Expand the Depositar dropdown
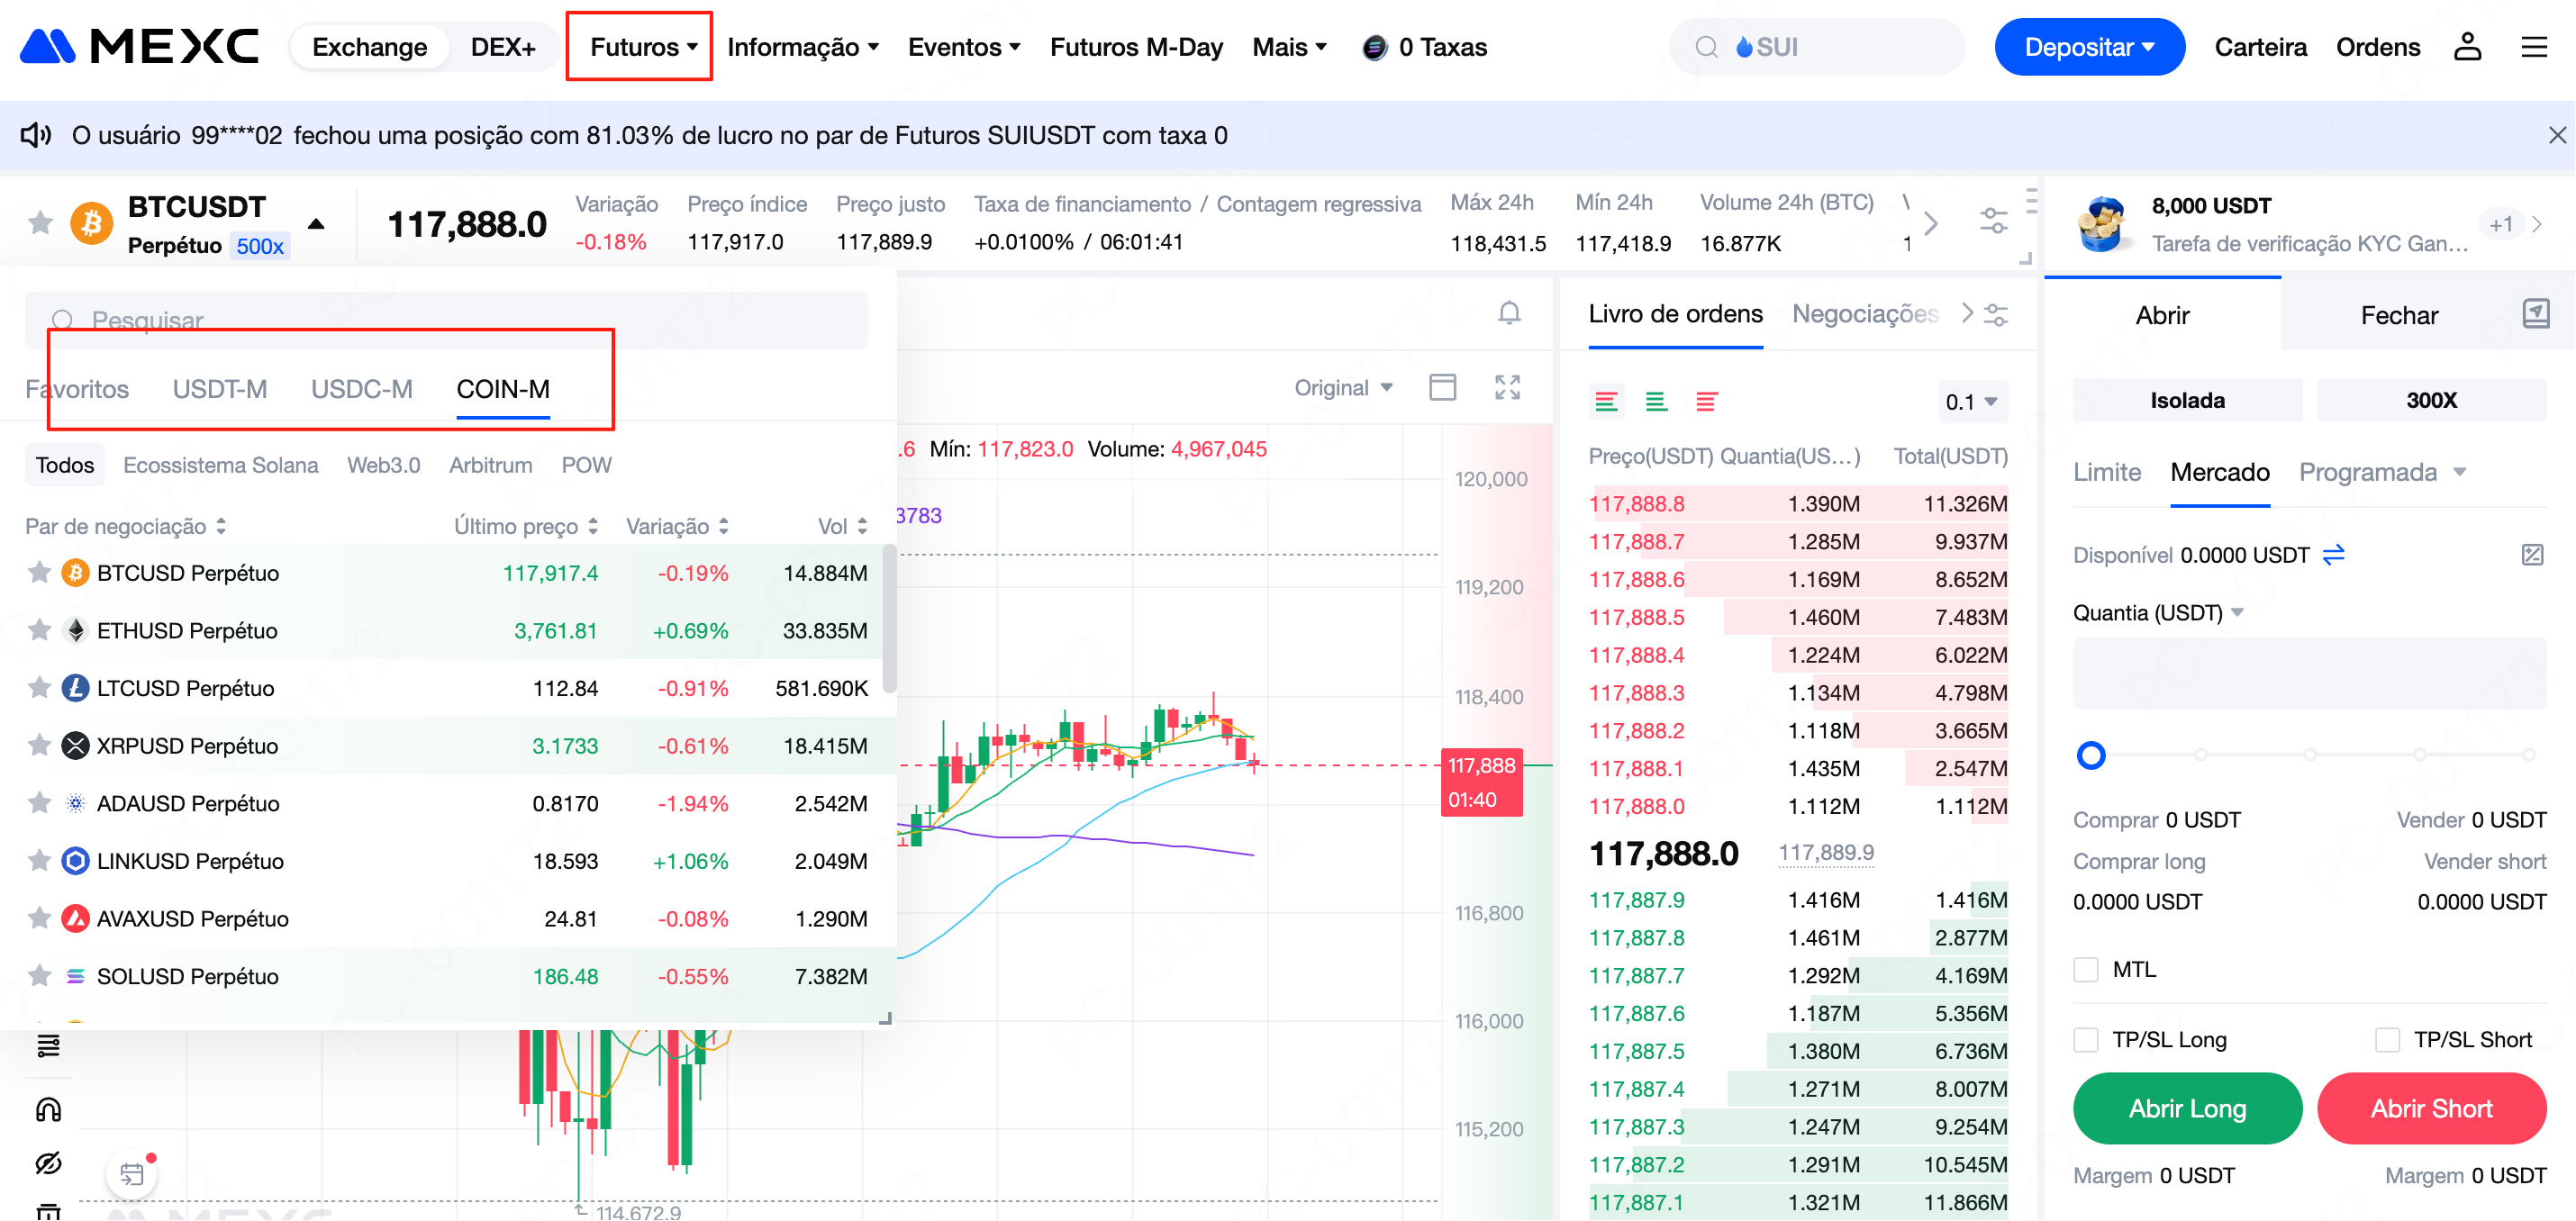 click(2089, 47)
